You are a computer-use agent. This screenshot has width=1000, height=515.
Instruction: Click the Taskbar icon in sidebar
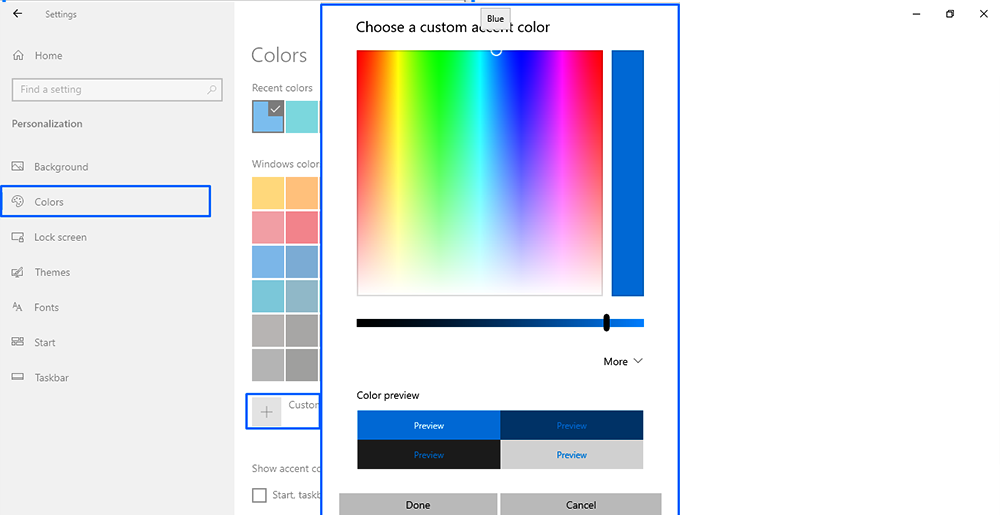pyautogui.click(x=18, y=377)
